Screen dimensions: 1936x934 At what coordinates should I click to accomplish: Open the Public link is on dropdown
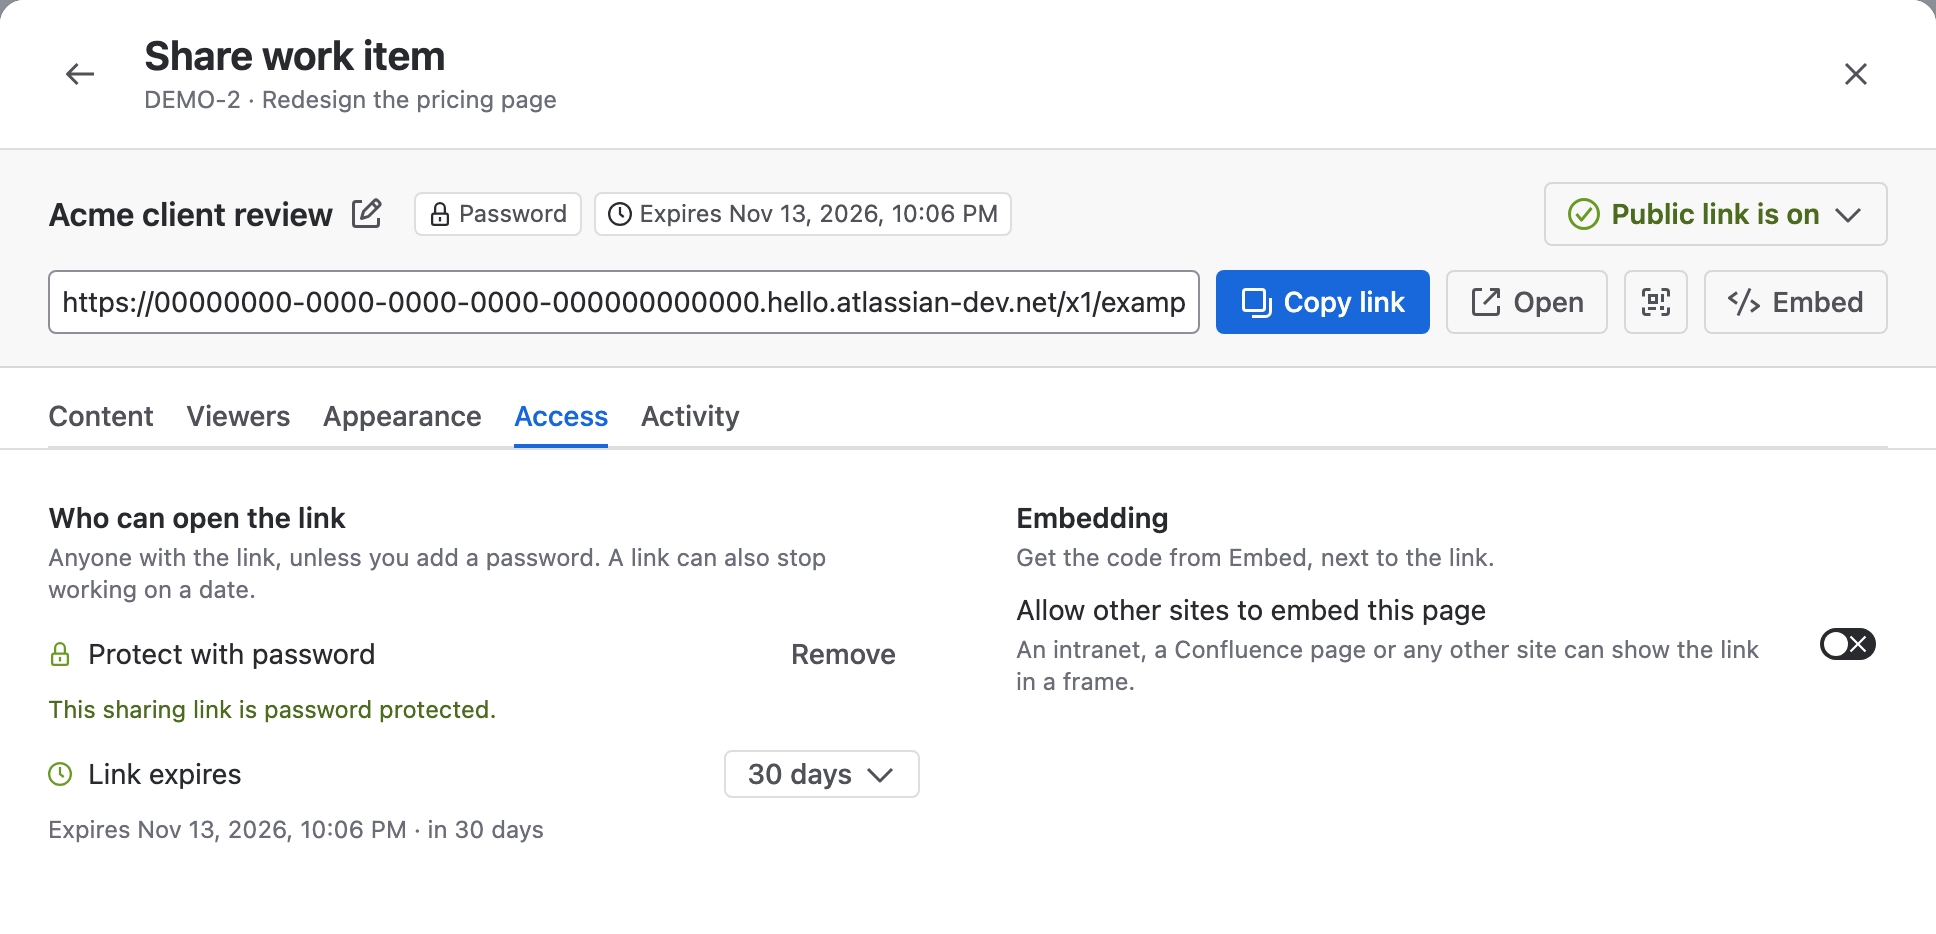pos(1716,214)
